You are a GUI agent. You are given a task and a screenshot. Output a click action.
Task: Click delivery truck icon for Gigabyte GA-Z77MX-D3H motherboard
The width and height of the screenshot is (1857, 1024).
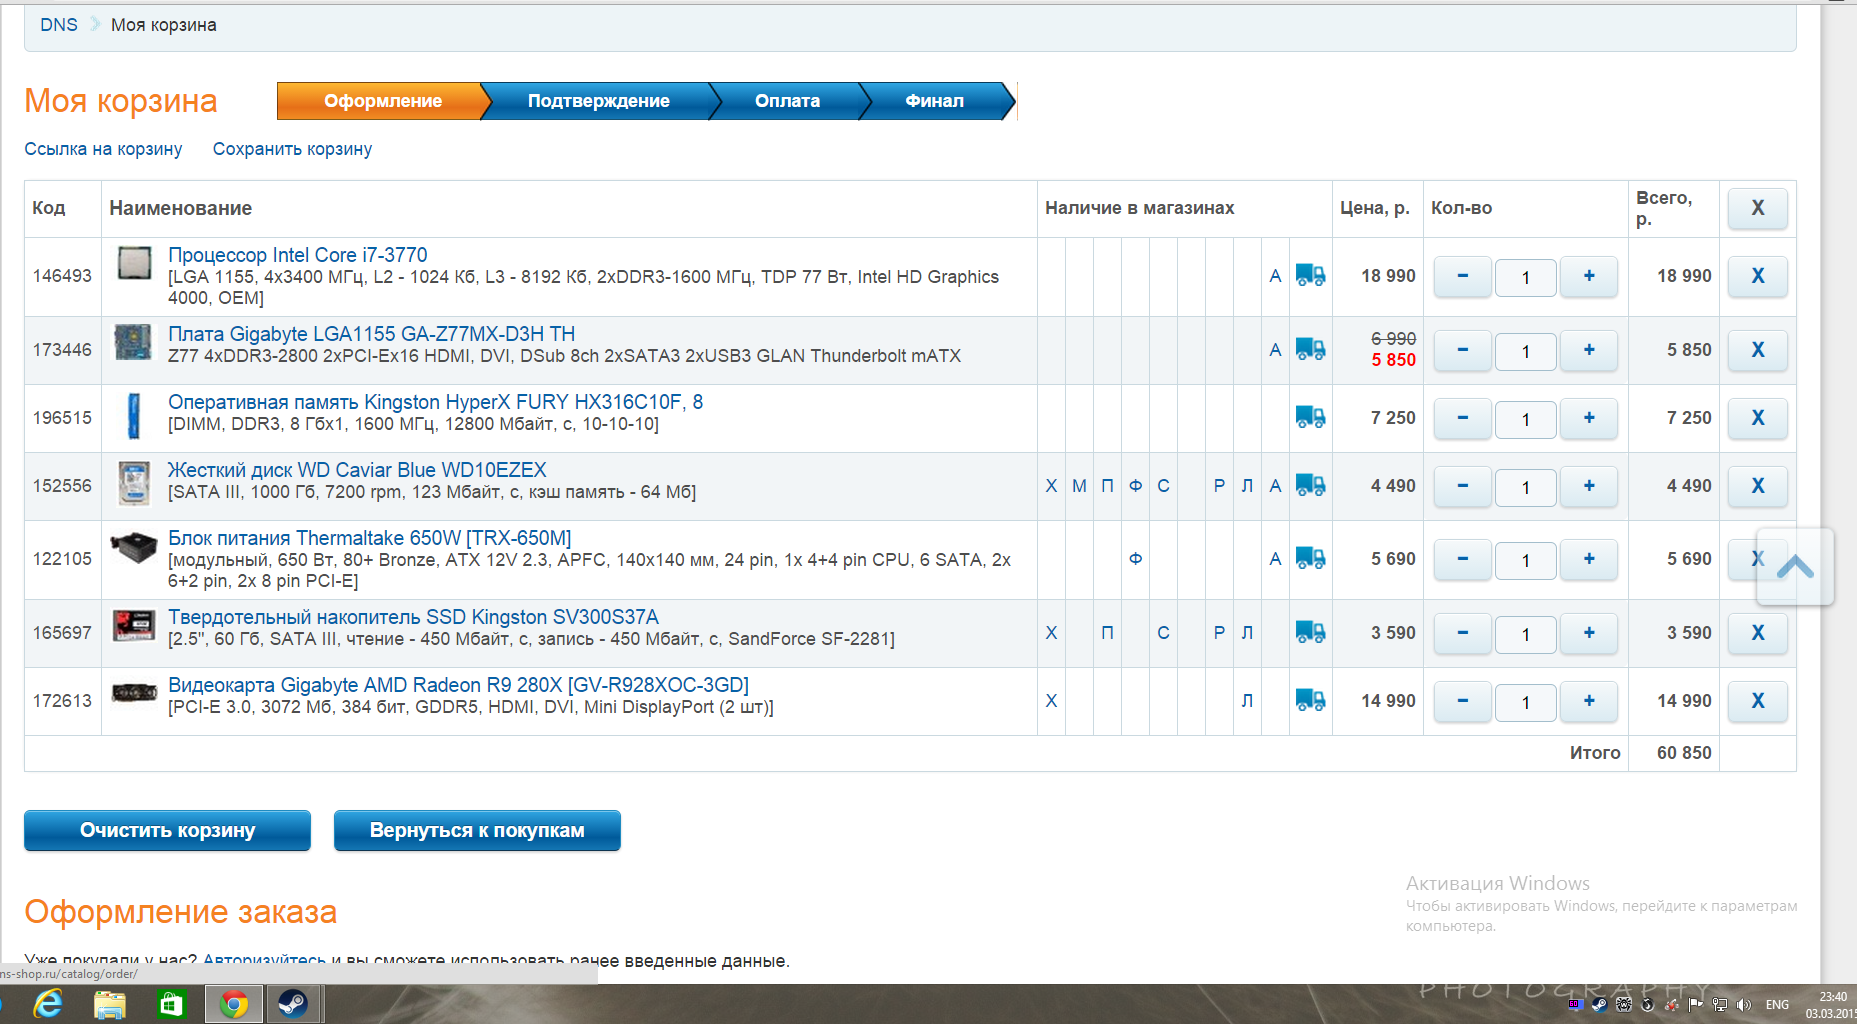coord(1310,349)
